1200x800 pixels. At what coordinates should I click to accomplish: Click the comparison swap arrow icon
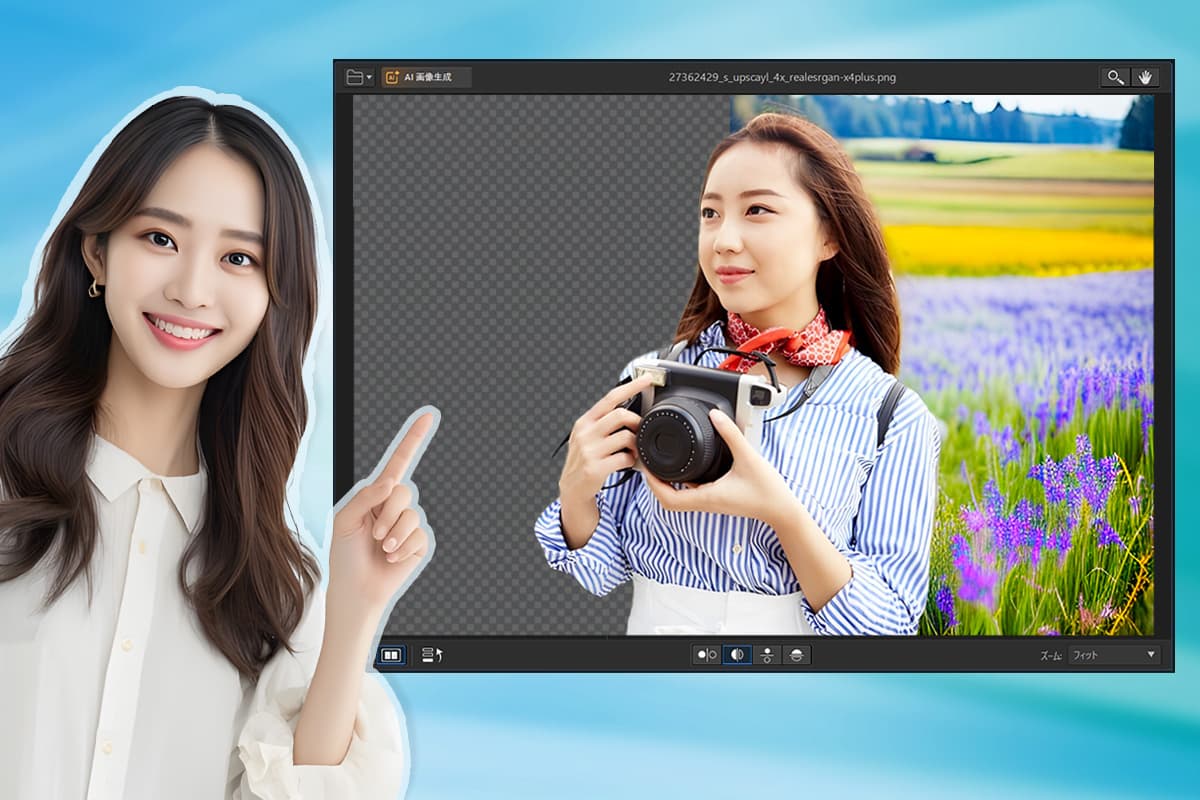point(432,655)
